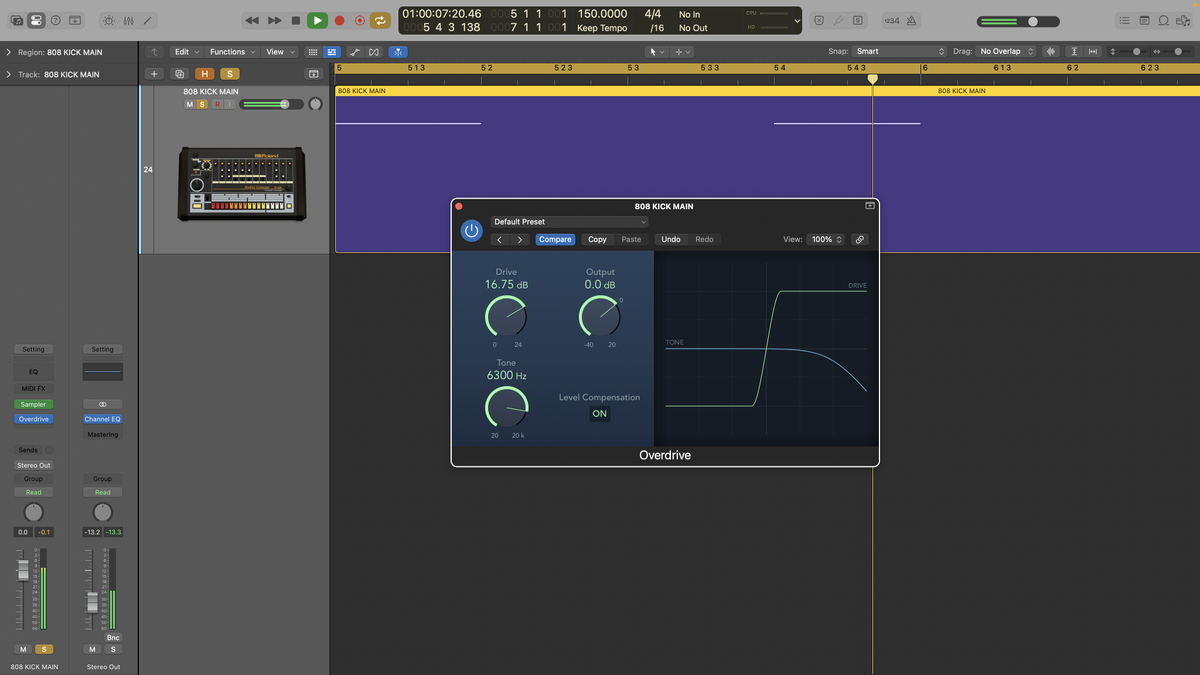
Task: Click the Drive knob
Action: tap(506, 317)
